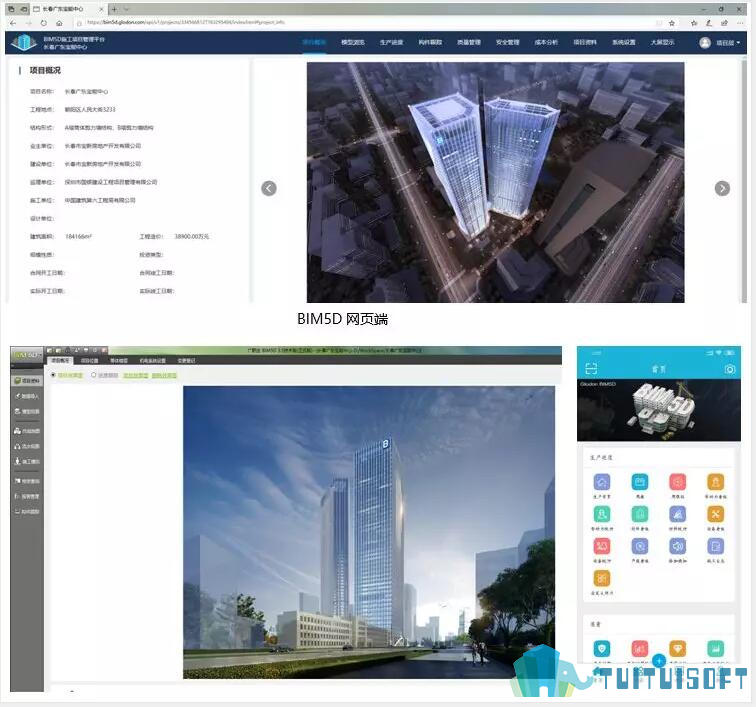Image resolution: width=756 pixels, height=707 pixels.
Task: Tap the orange person icon in mobile grid
Action: click(x=716, y=482)
